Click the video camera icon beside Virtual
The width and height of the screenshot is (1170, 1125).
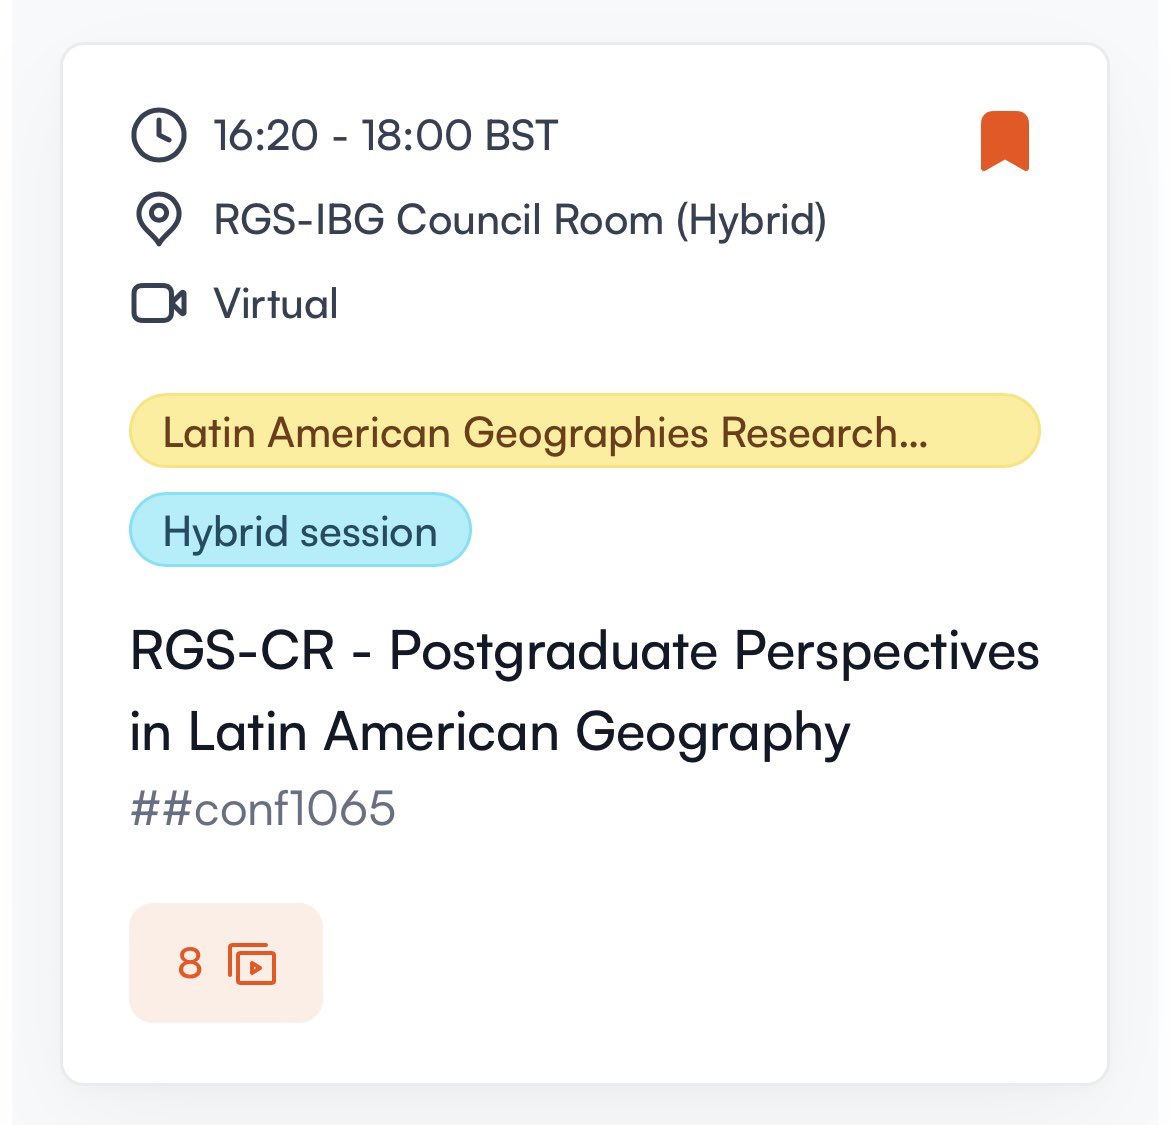159,303
